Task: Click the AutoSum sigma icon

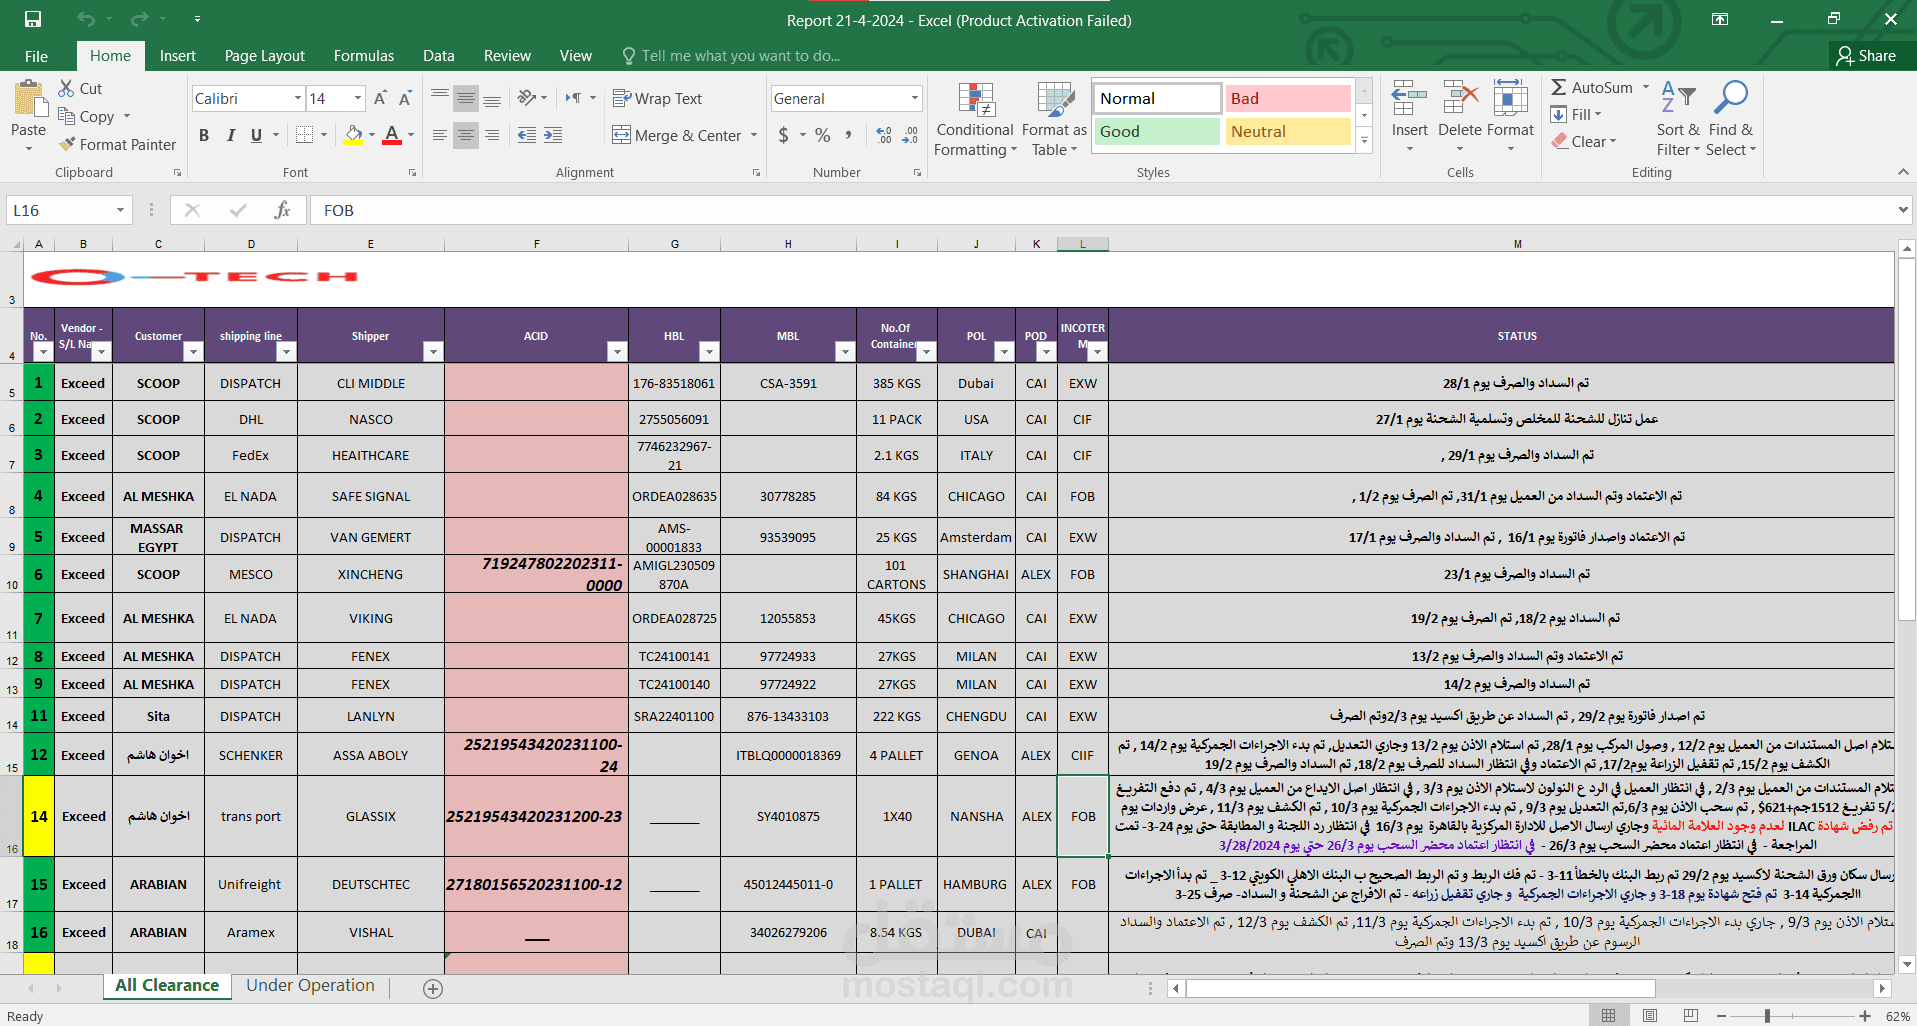Action: 1559,88
